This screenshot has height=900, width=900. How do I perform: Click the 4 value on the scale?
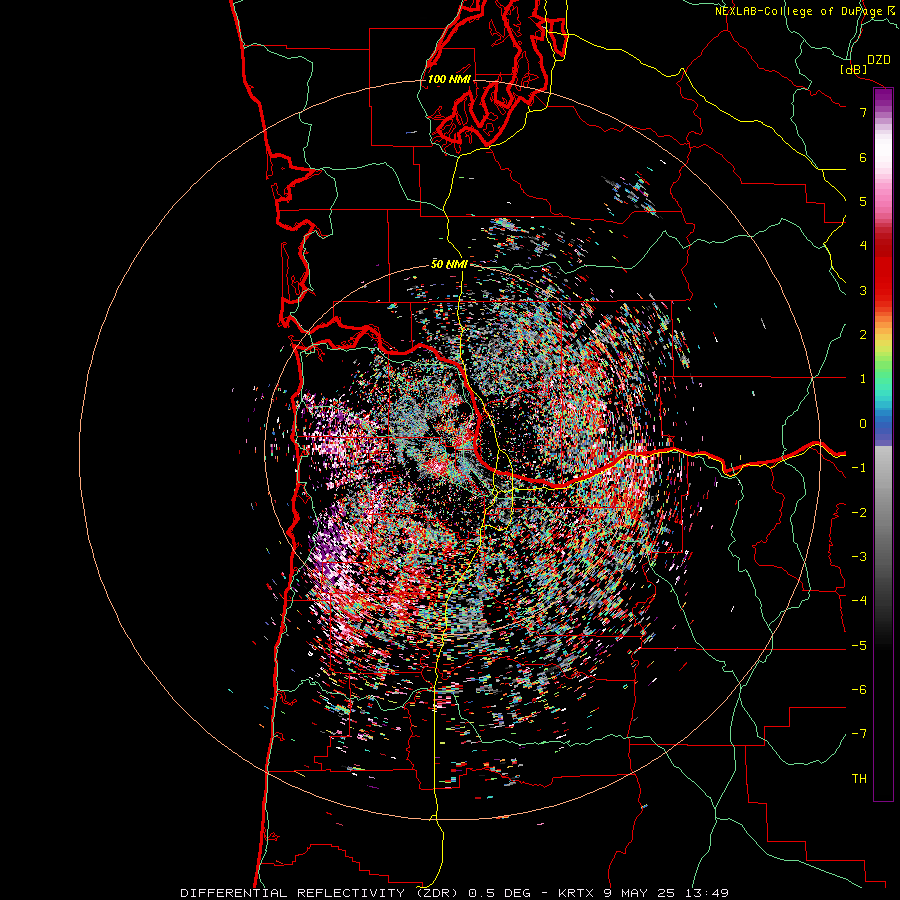coord(863,246)
